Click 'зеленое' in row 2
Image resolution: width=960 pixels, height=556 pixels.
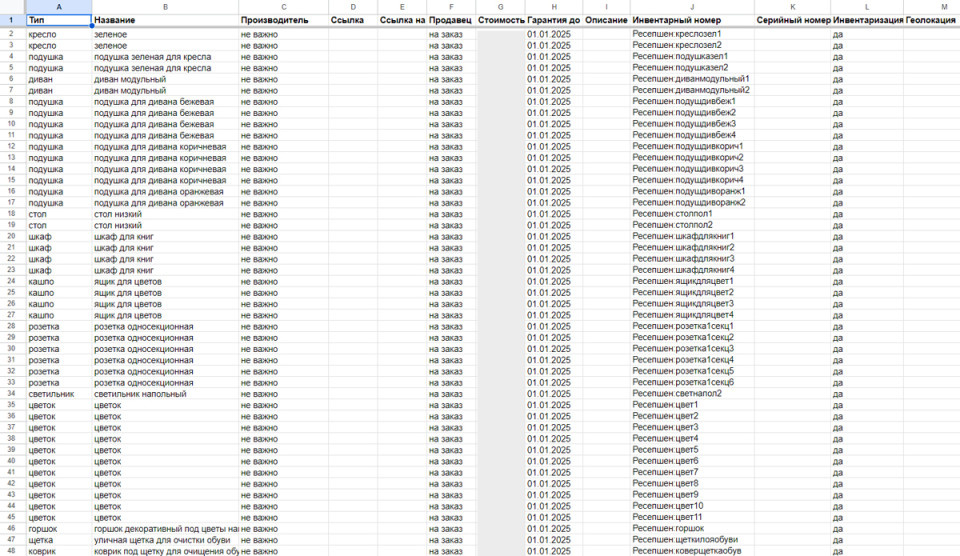pos(165,34)
